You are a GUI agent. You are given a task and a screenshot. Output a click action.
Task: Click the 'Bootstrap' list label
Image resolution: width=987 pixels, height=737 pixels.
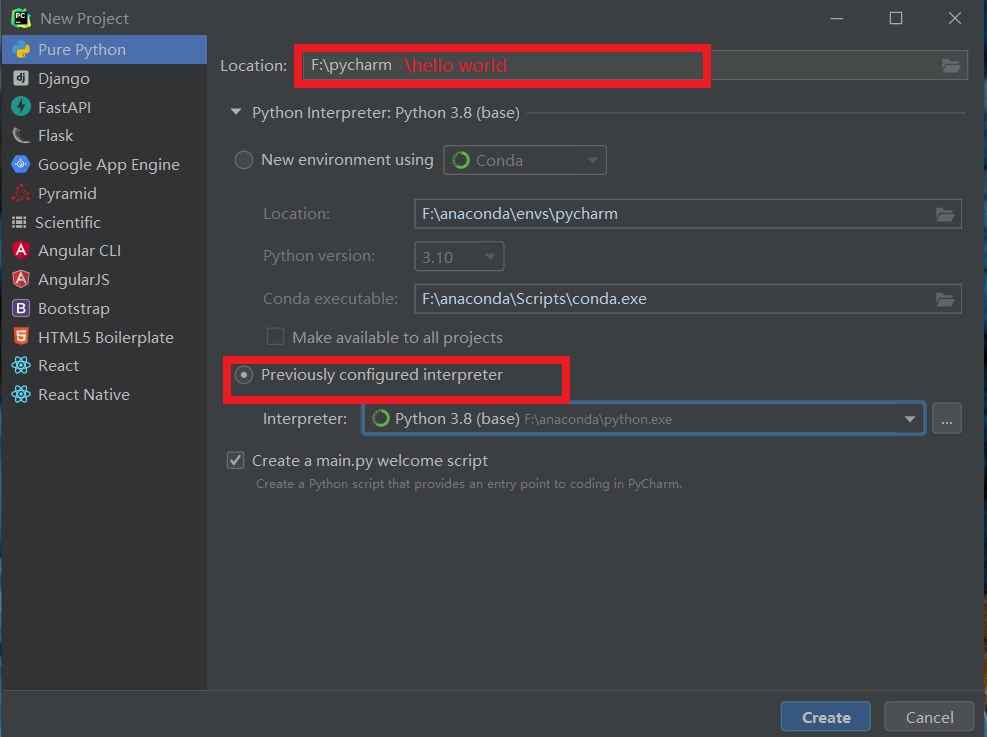coord(74,308)
